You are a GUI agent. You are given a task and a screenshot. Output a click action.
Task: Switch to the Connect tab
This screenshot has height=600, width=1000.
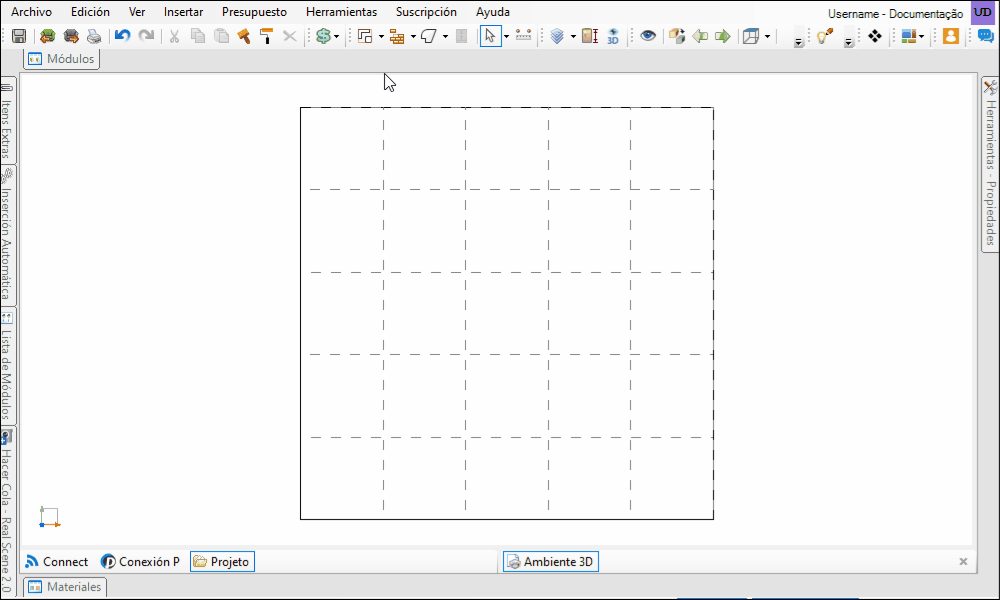click(57, 562)
